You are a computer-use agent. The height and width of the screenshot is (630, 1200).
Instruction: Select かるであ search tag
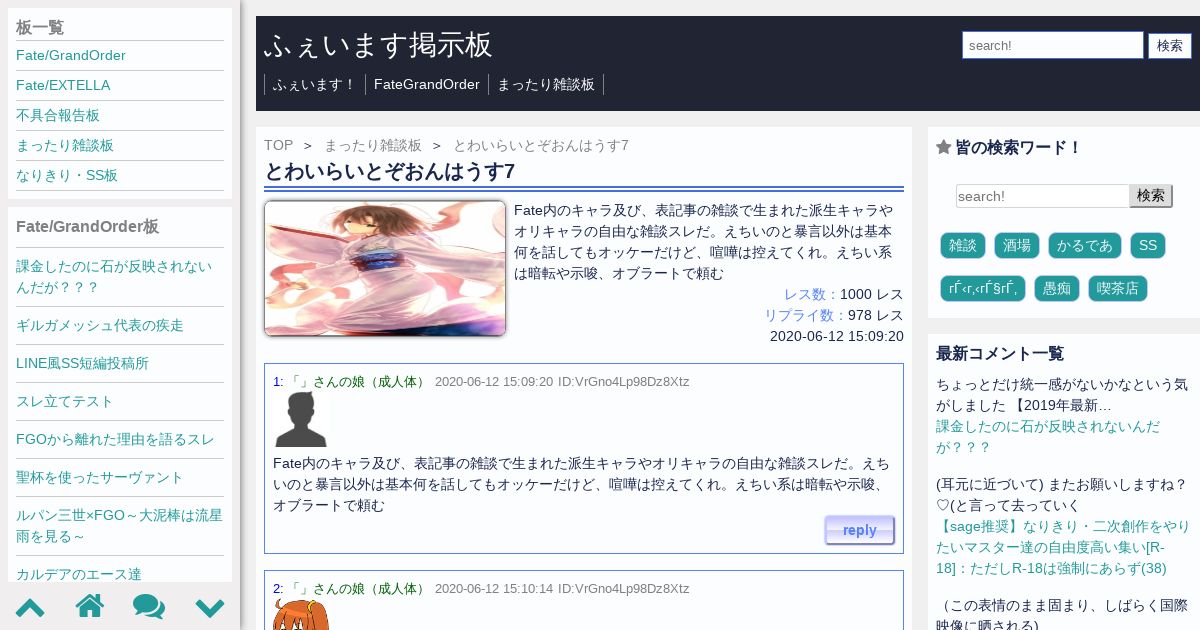click(1085, 245)
